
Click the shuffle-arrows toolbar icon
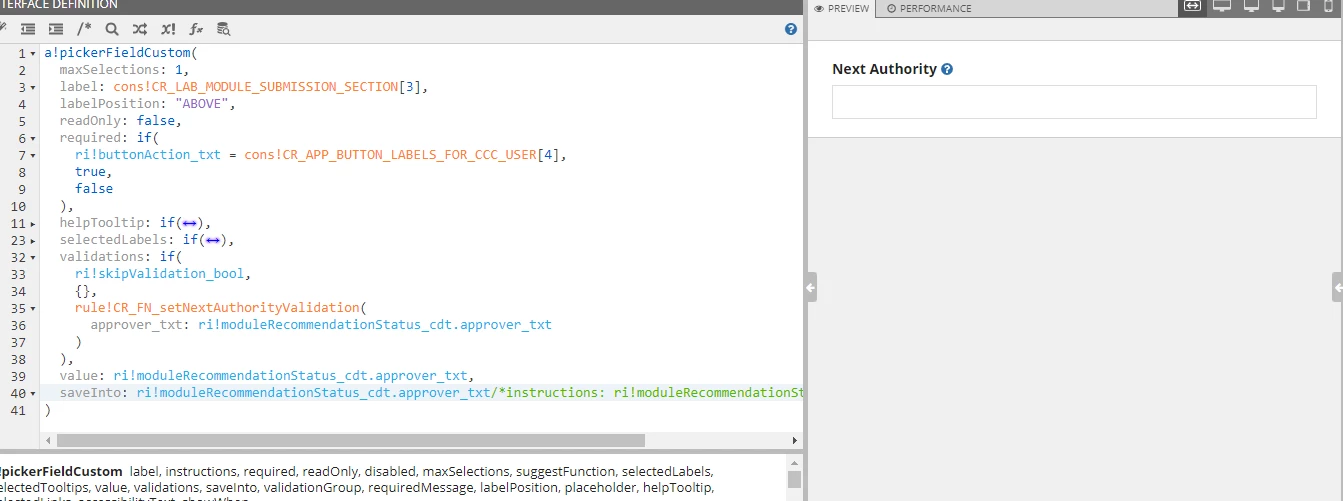pos(140,29)
